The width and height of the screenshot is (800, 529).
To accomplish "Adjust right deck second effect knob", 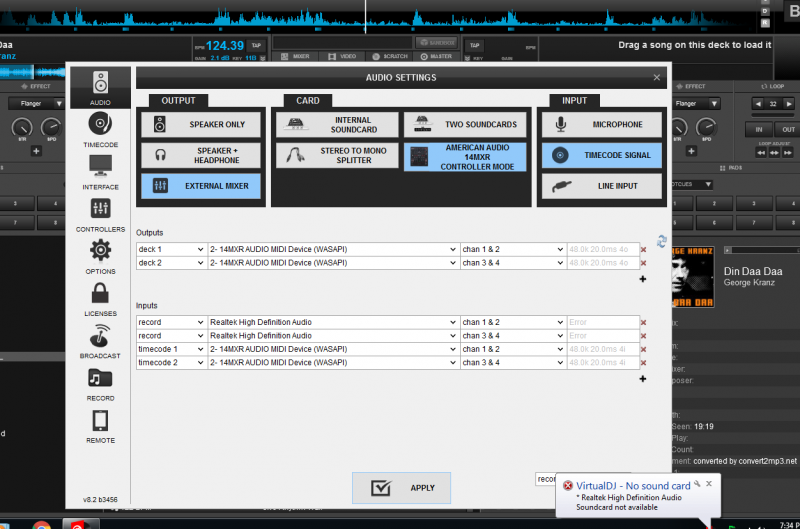I will pyautogui.click(x=706, y=128).
